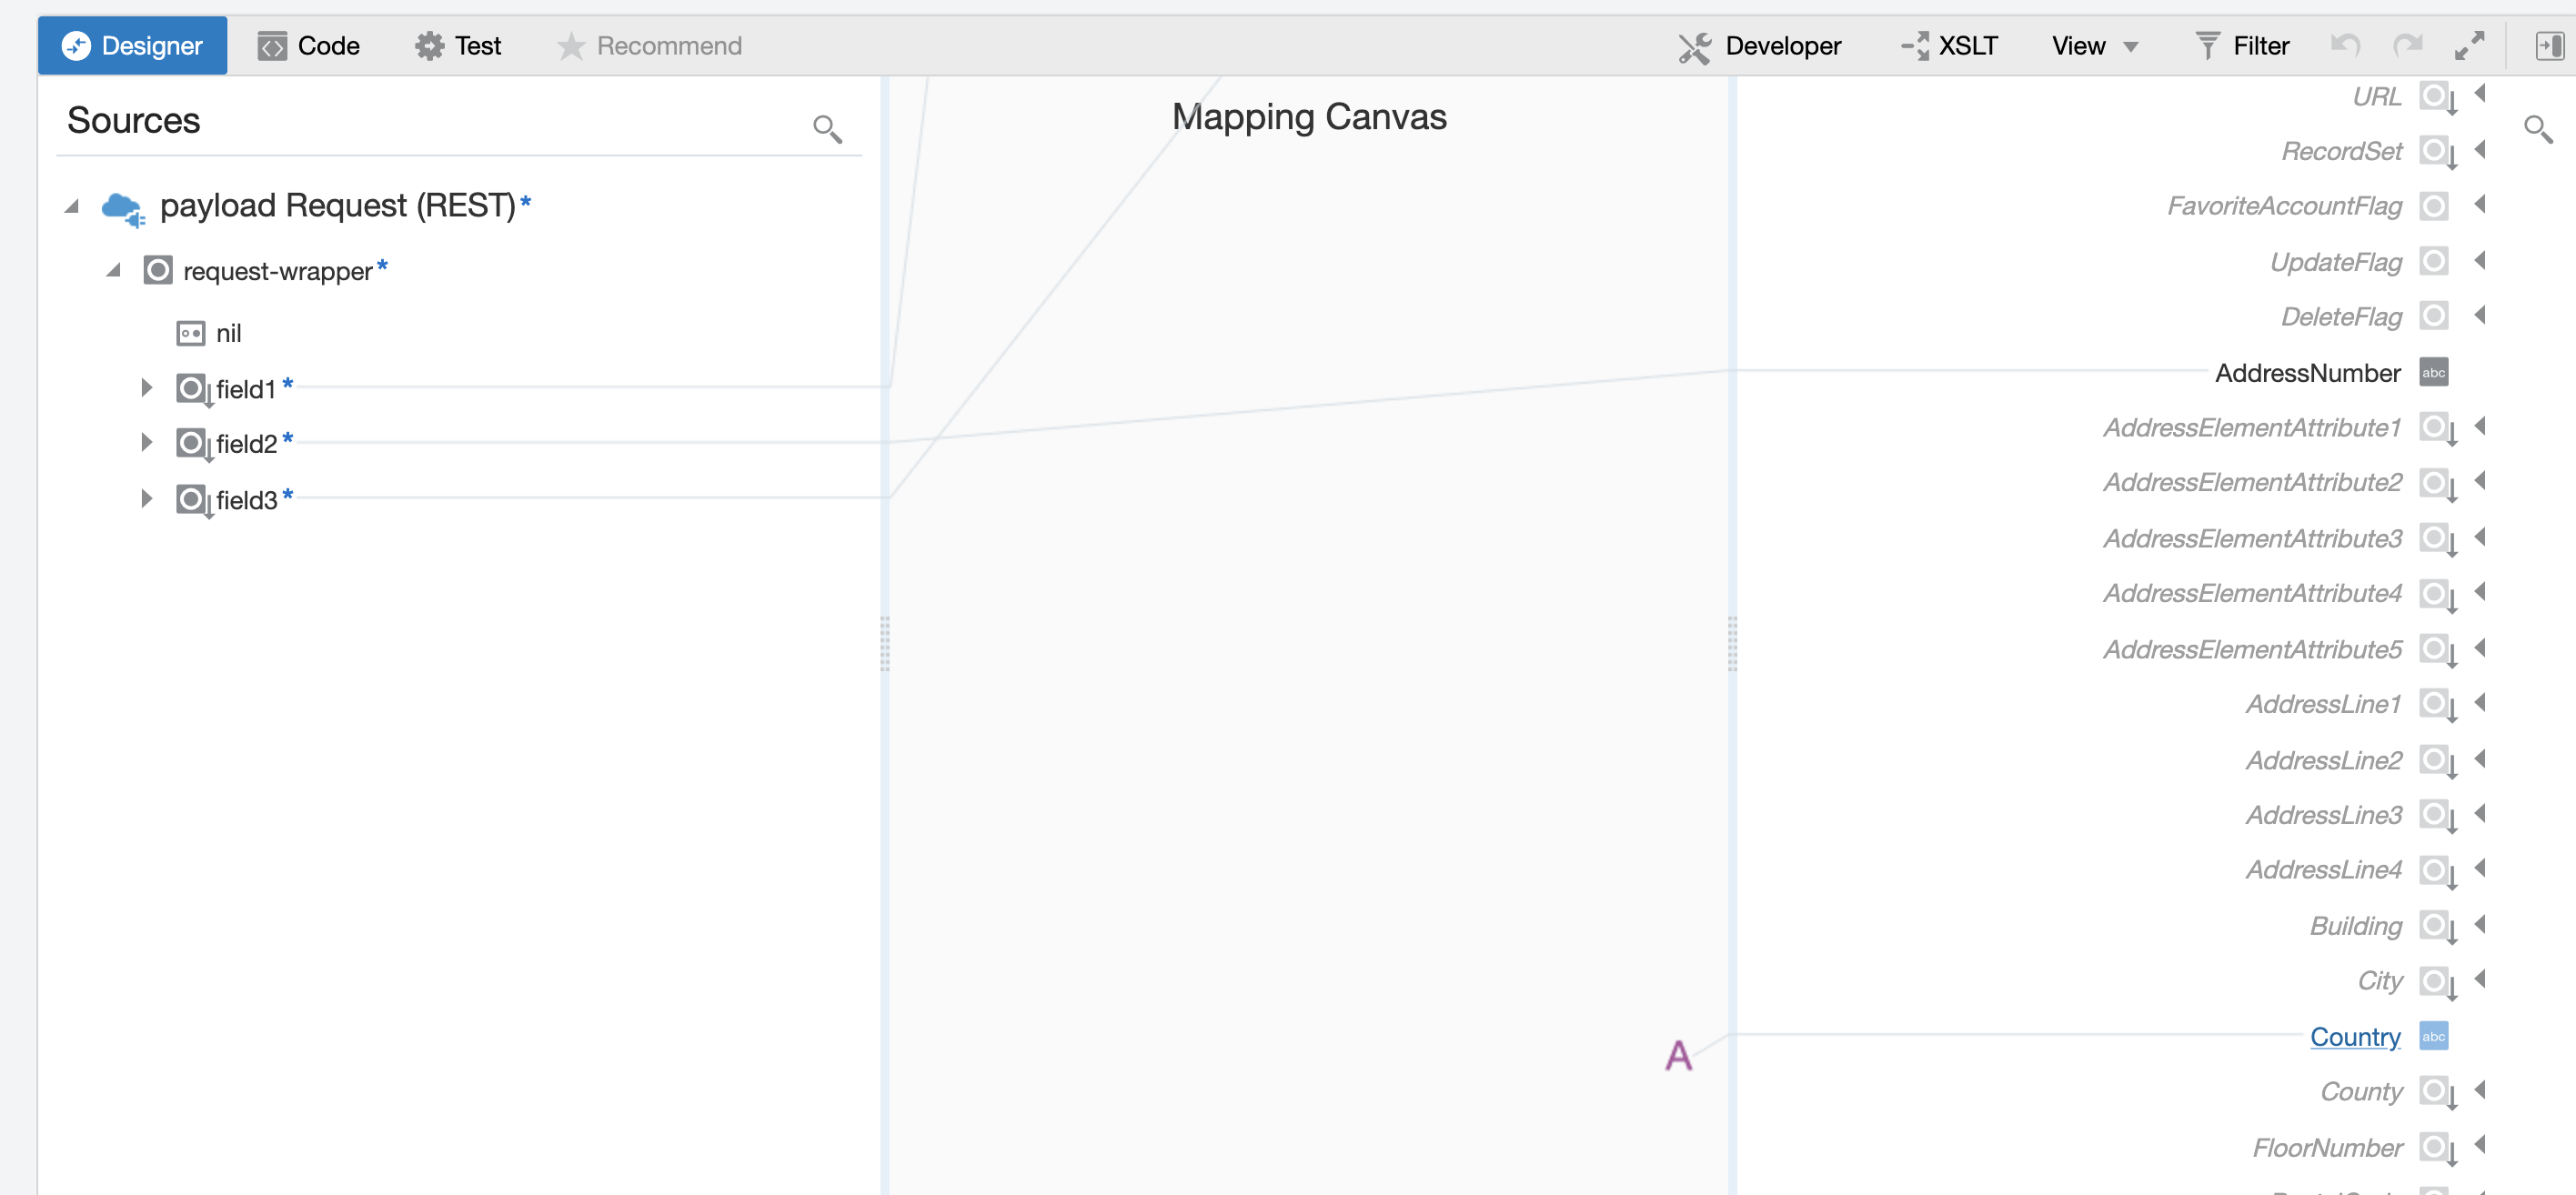Switch to the Test tab
Image resolution: width=2576 pixels, height=1195 pixels.
(458, 45)
